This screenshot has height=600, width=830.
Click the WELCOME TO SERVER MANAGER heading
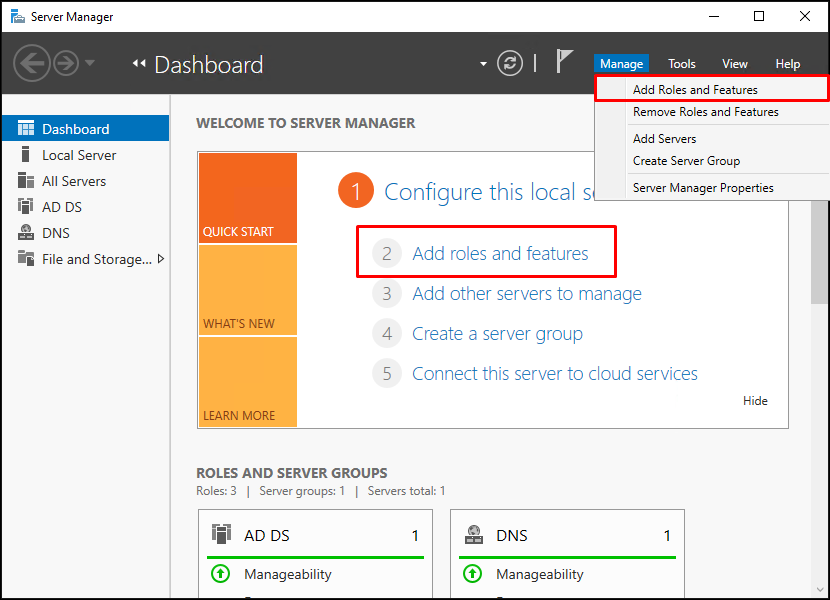click(305, 123)
